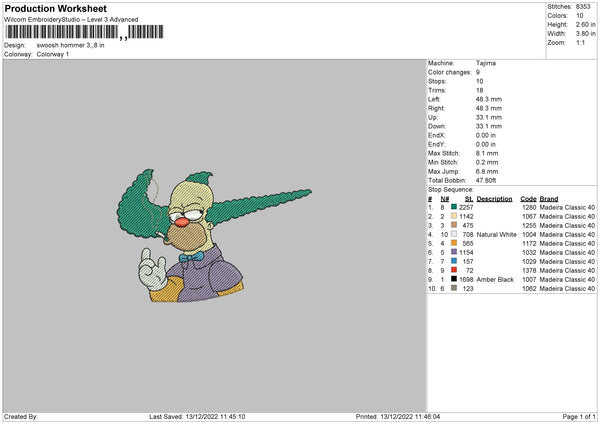
Task: Click the blue swatch in stop 7
Action: pyautogui.click(x=454, y=261)
